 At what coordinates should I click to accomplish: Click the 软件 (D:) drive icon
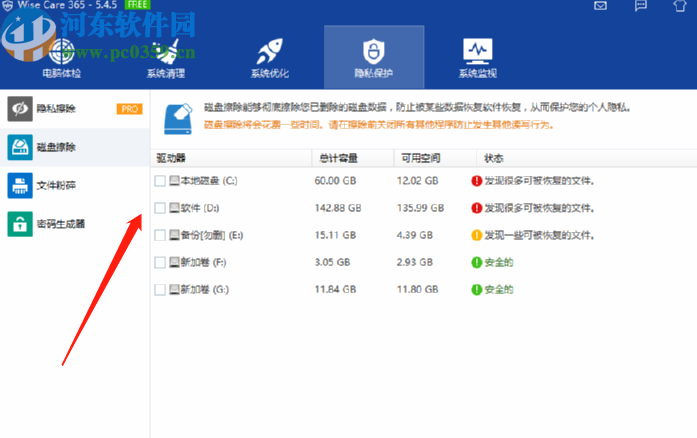point(174,208)
